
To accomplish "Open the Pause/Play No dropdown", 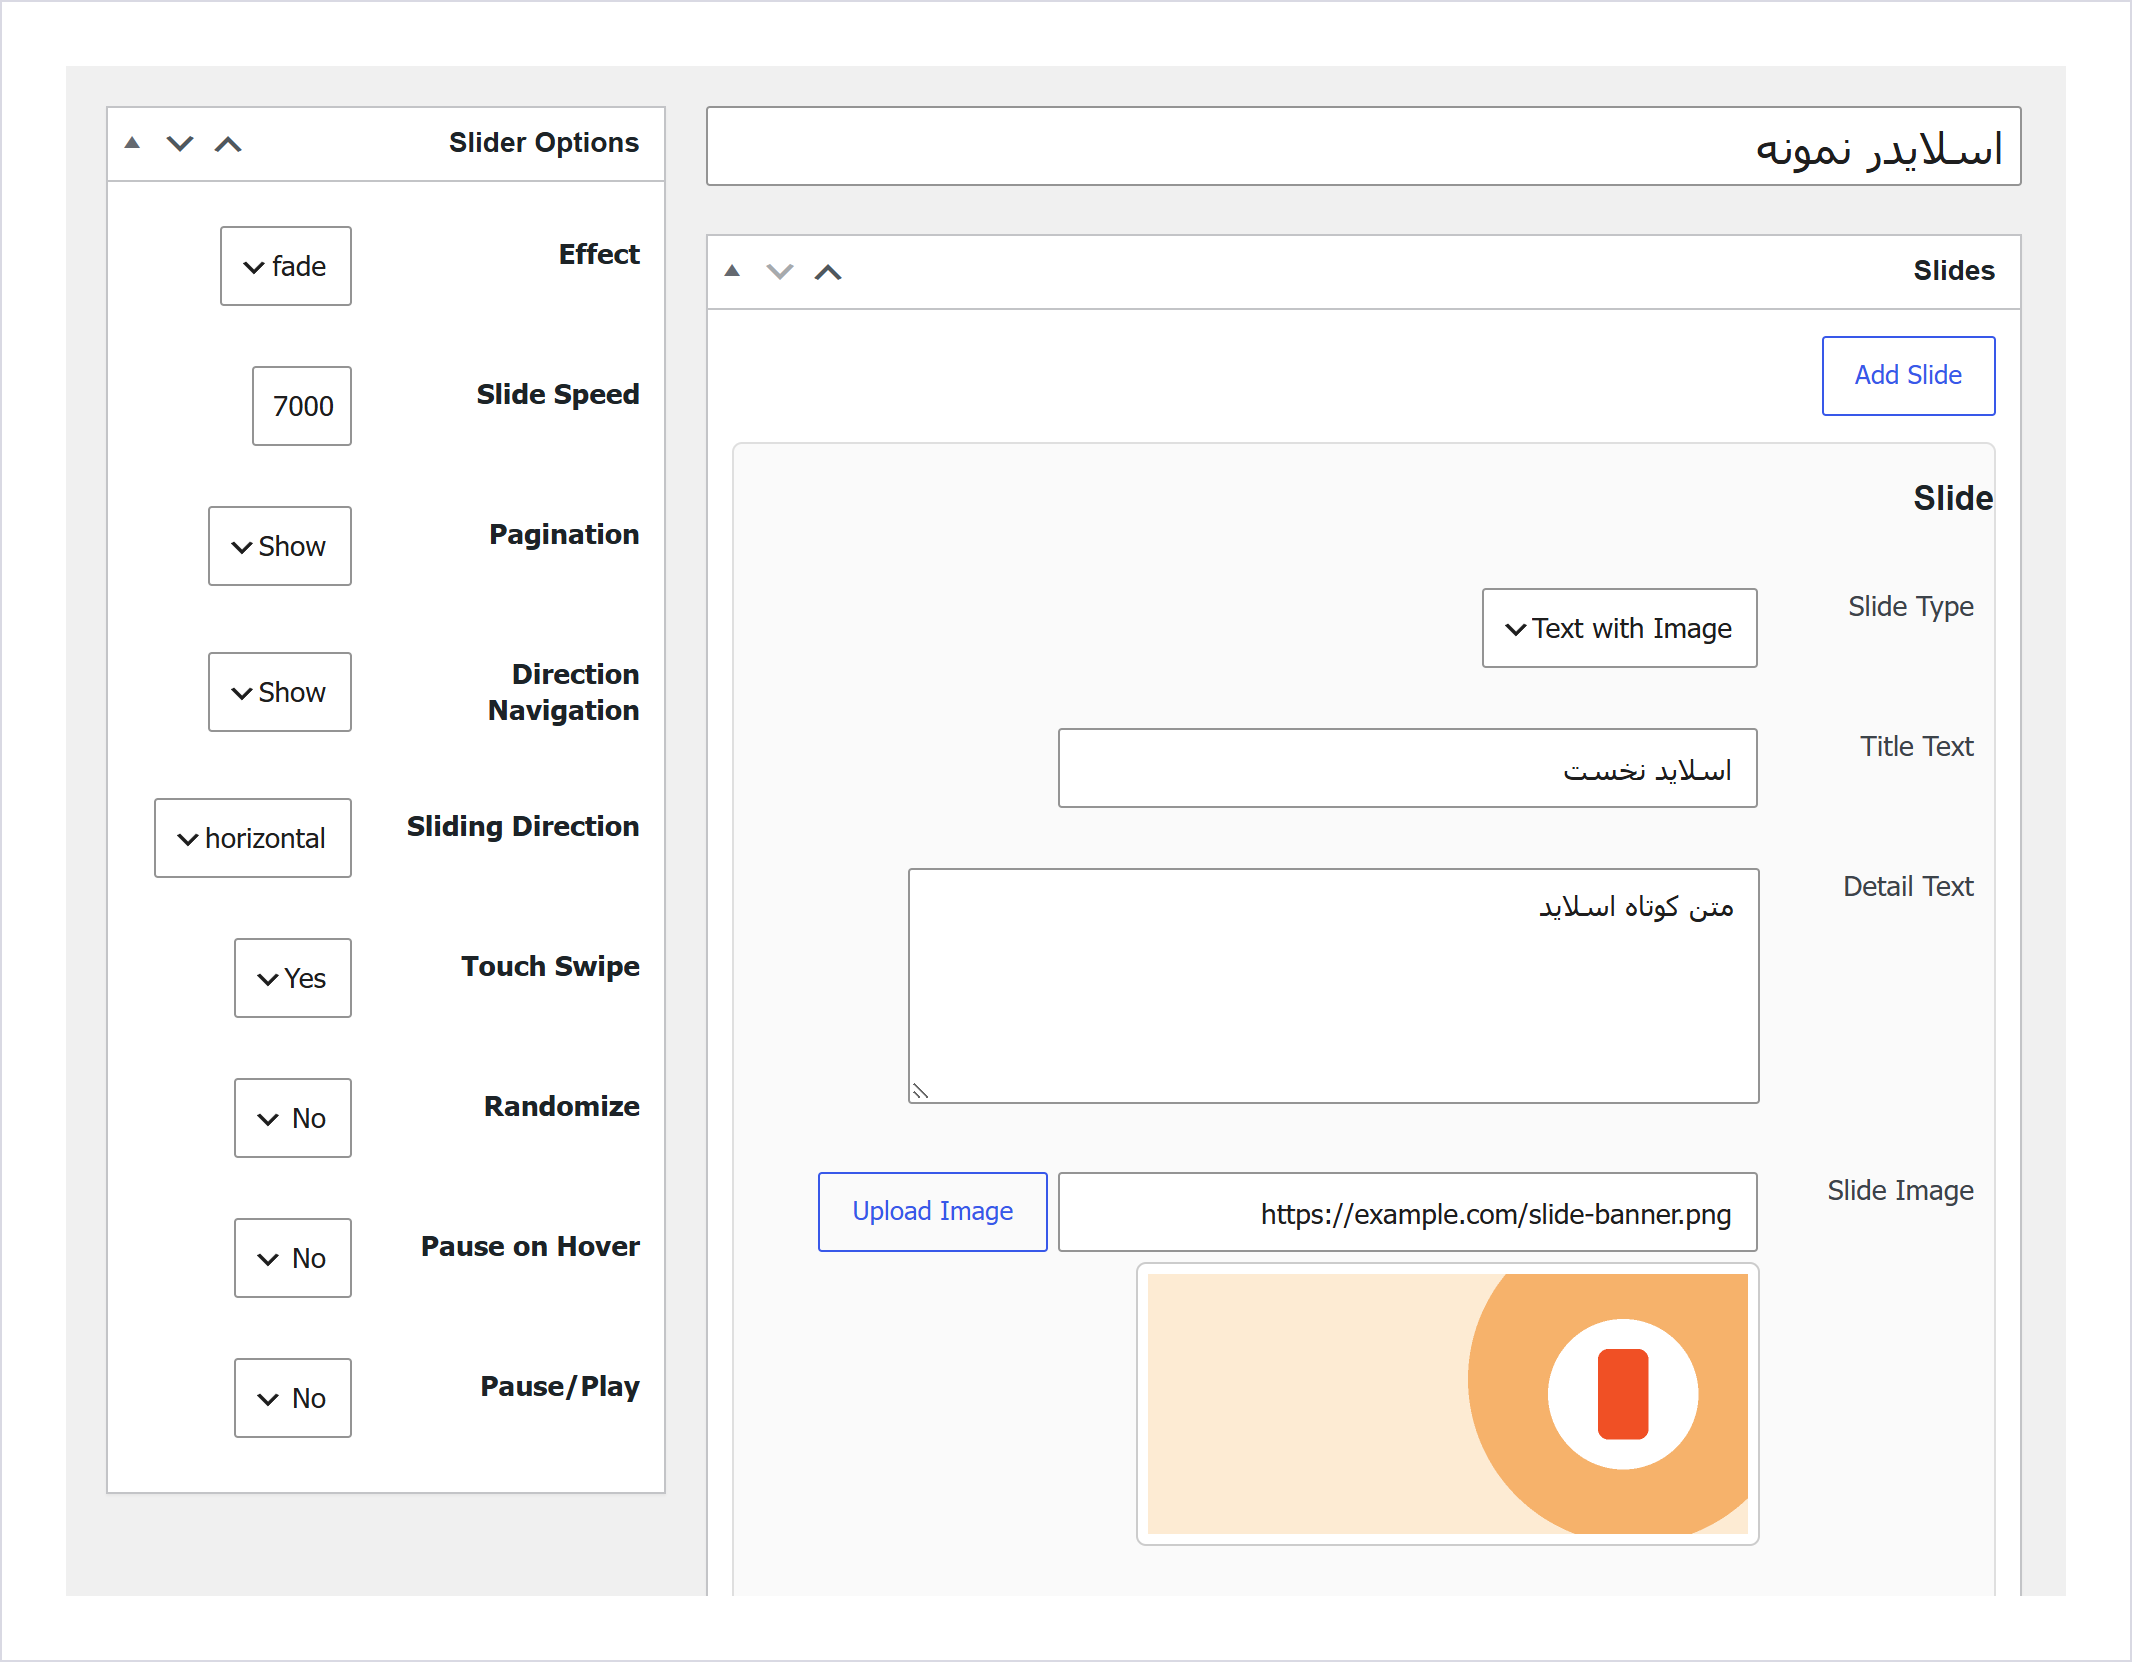I will click(x=293, y=1398).
